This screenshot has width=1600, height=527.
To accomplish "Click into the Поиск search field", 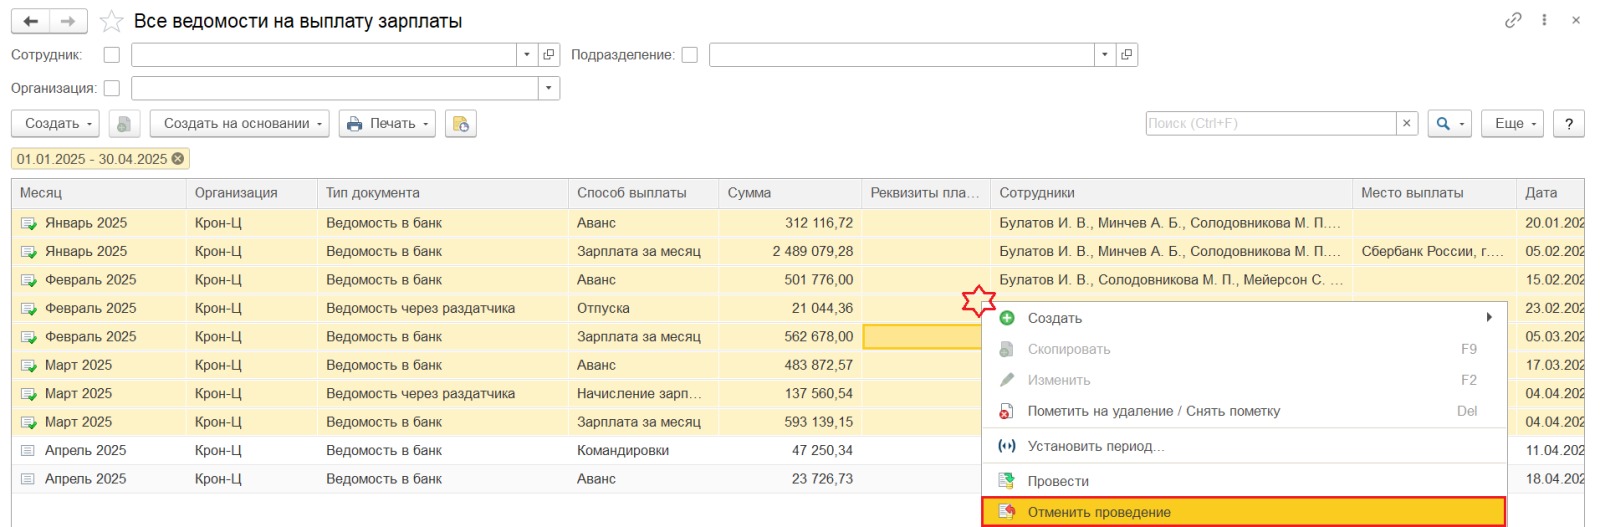I will 1270,123.
